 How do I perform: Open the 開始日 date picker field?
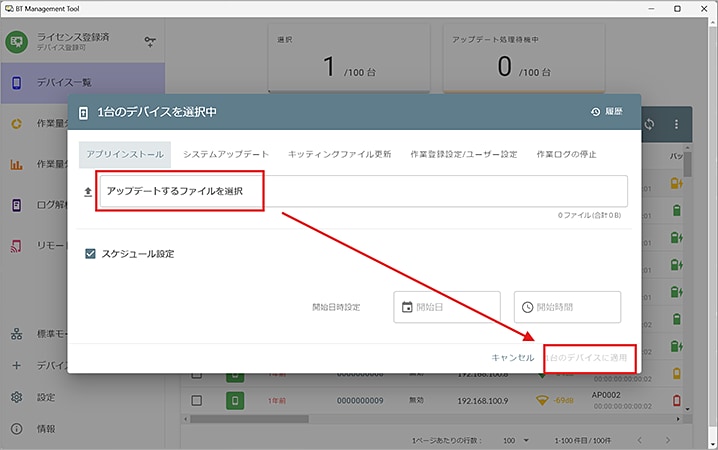(446, 307)
